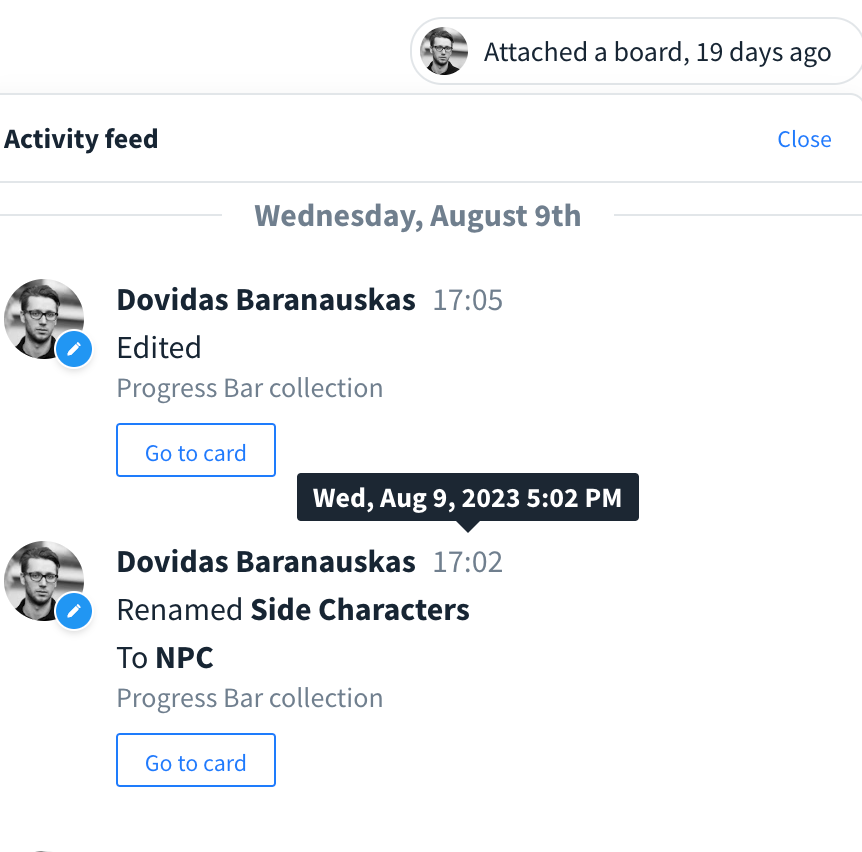The width and height of the screenshot is (862, 852).
Task: Click the "Wed, Aug 9, 2023 5:02 PM" tooltip
Action: [467, 498]
